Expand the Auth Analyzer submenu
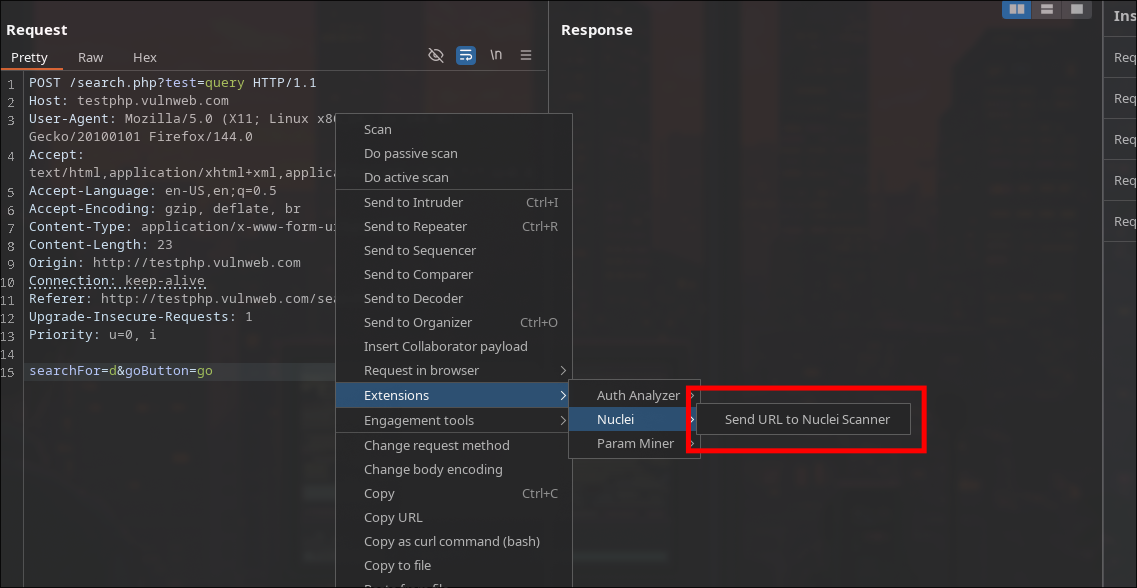 (x=638, y=396)
